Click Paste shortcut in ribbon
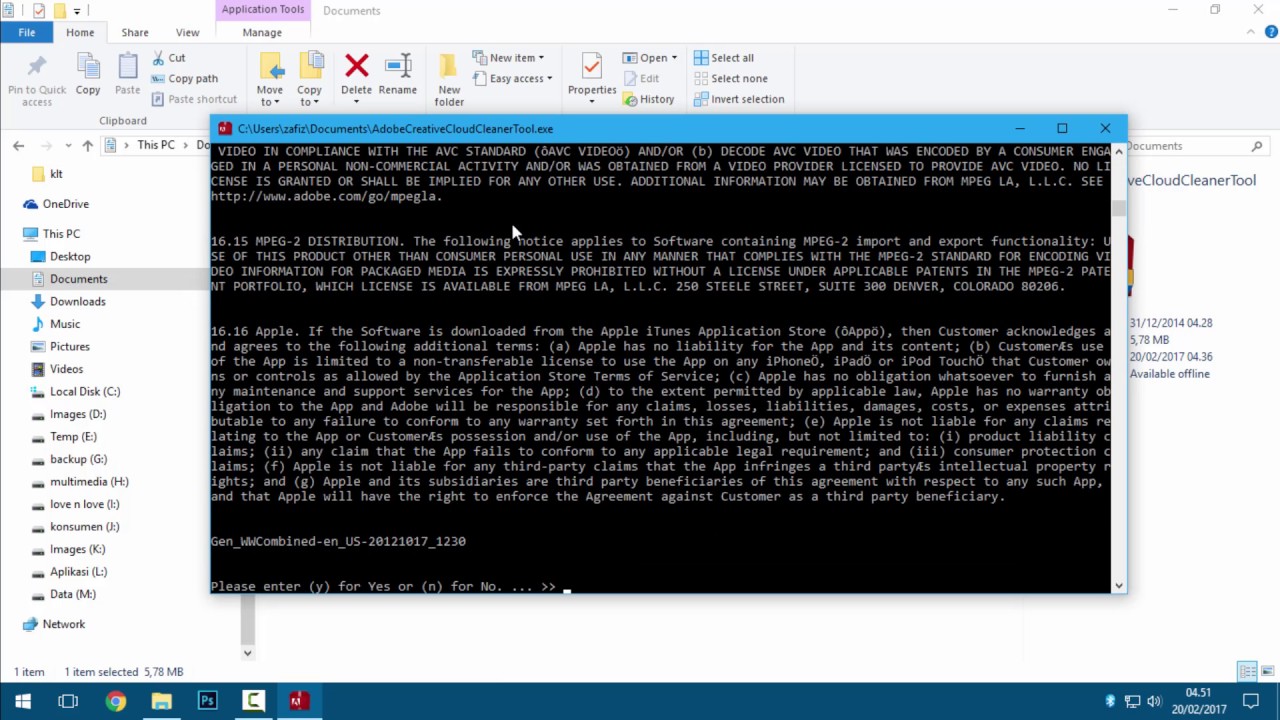 194,99
